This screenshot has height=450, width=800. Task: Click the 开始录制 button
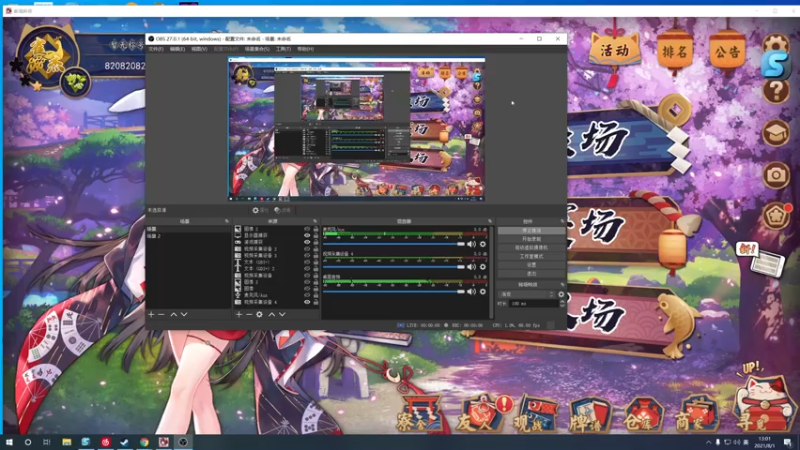click(531, 239)
